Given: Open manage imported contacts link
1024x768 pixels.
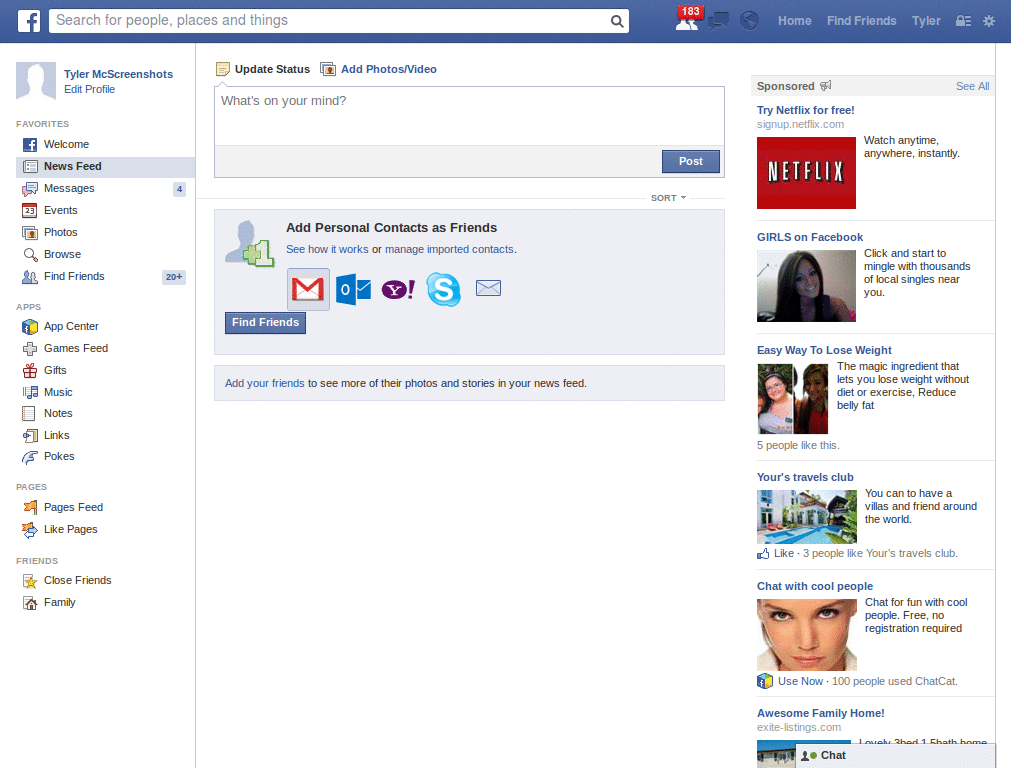Looking at the screenshot, I should pos(449,249).
